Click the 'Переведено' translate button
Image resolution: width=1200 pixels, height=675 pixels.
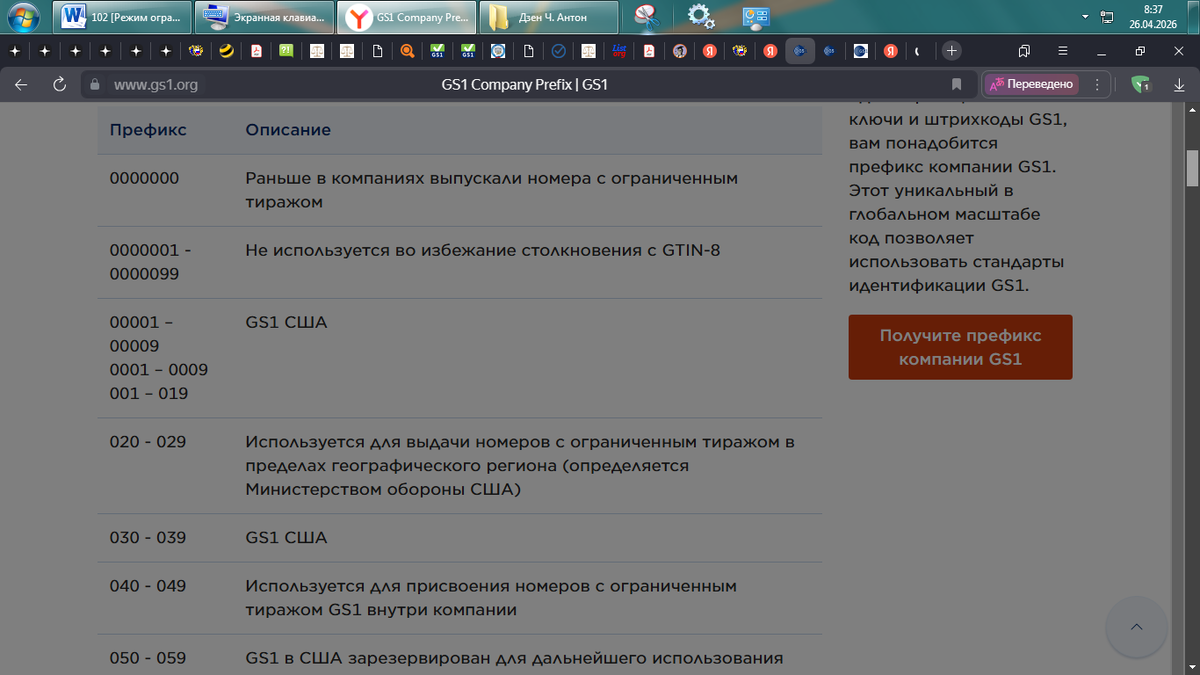tap(1031, 85)
